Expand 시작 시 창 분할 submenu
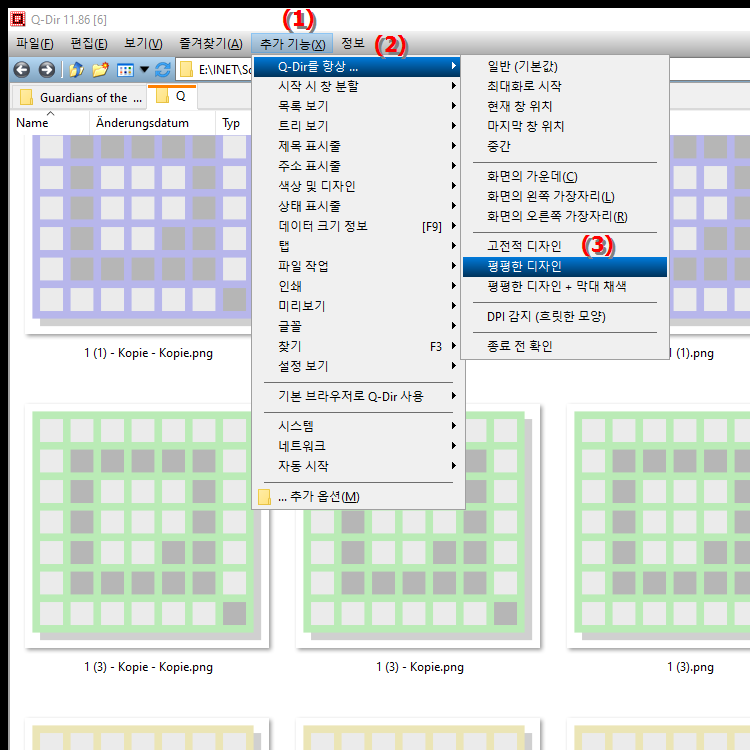The width and height of the screenshot is (750, 750). point(357,87)
